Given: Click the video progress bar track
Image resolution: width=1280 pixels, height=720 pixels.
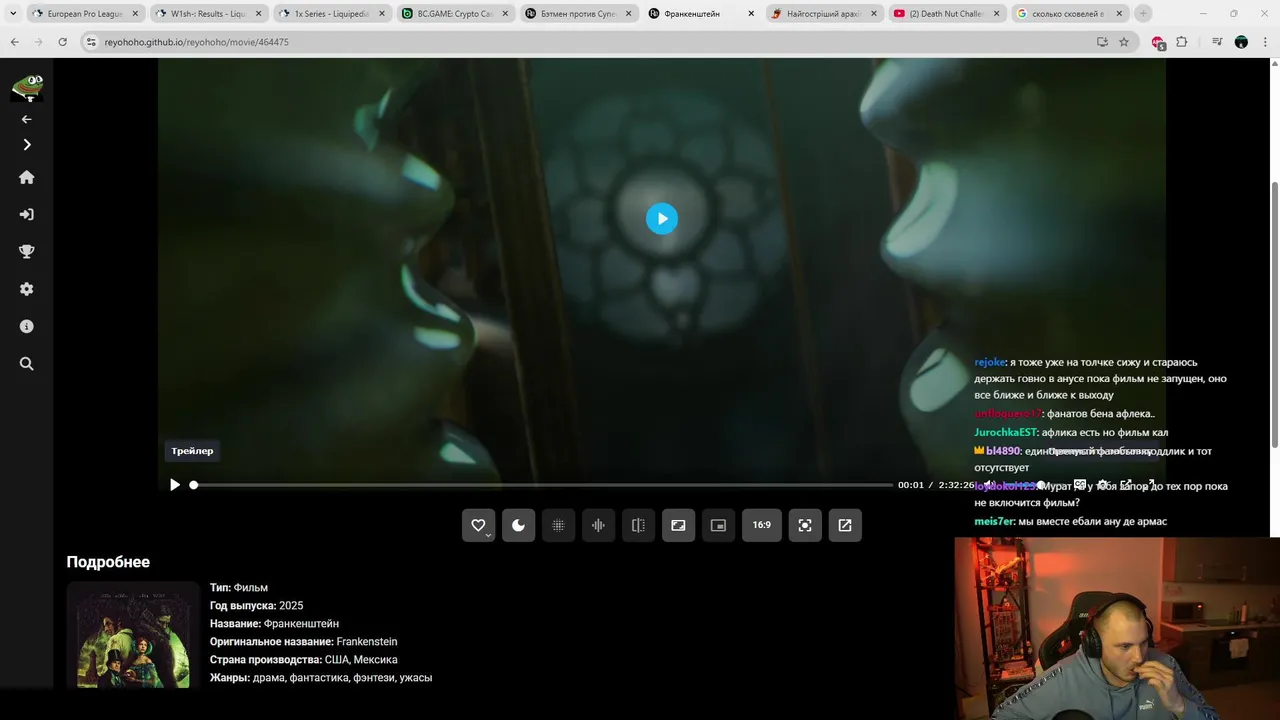Looking at the screenshot, I should [x=543, y=485].
